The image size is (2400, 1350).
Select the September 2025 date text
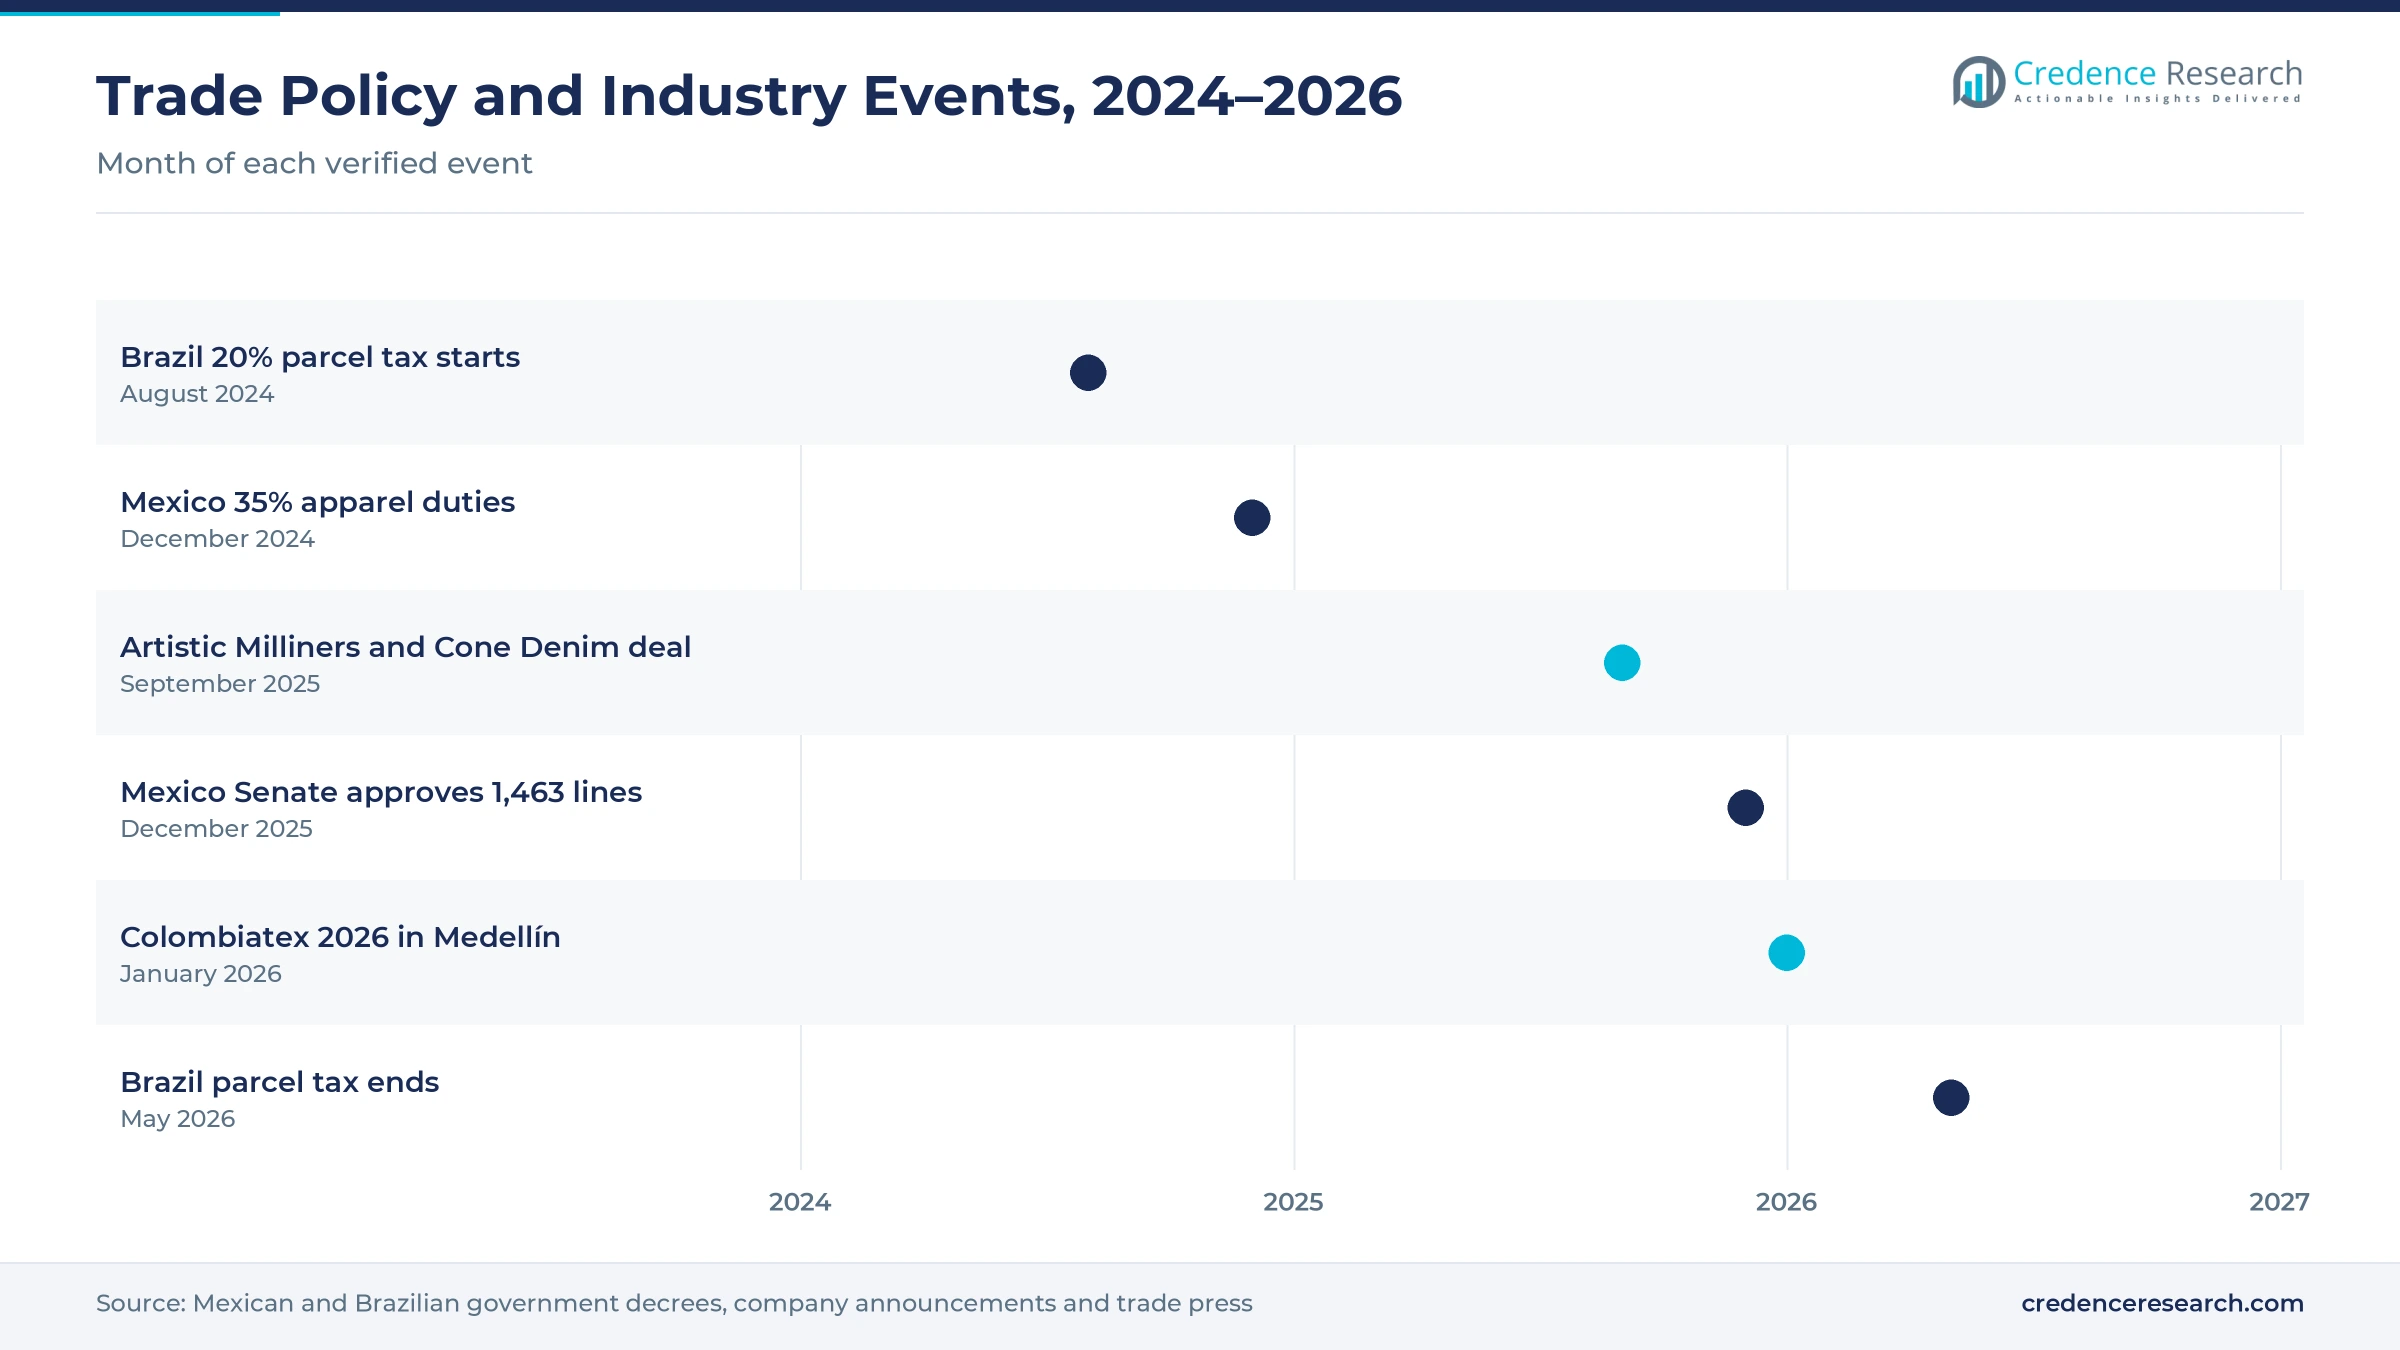[220, 684]
